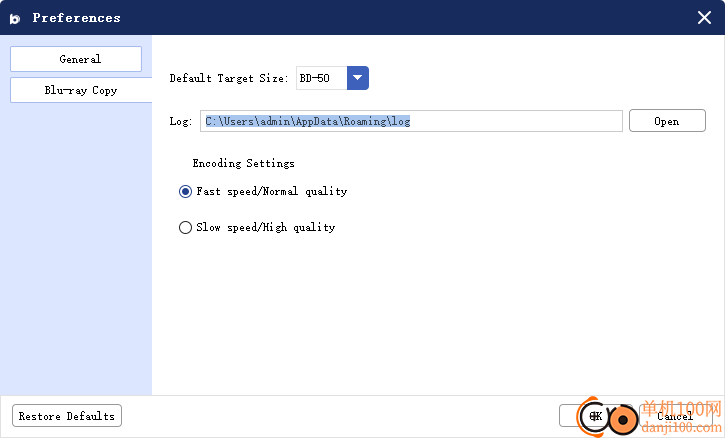Viewport: 725px width, 438px height.
Task: Click the Restore Defaults button
Action: (67, 416)
